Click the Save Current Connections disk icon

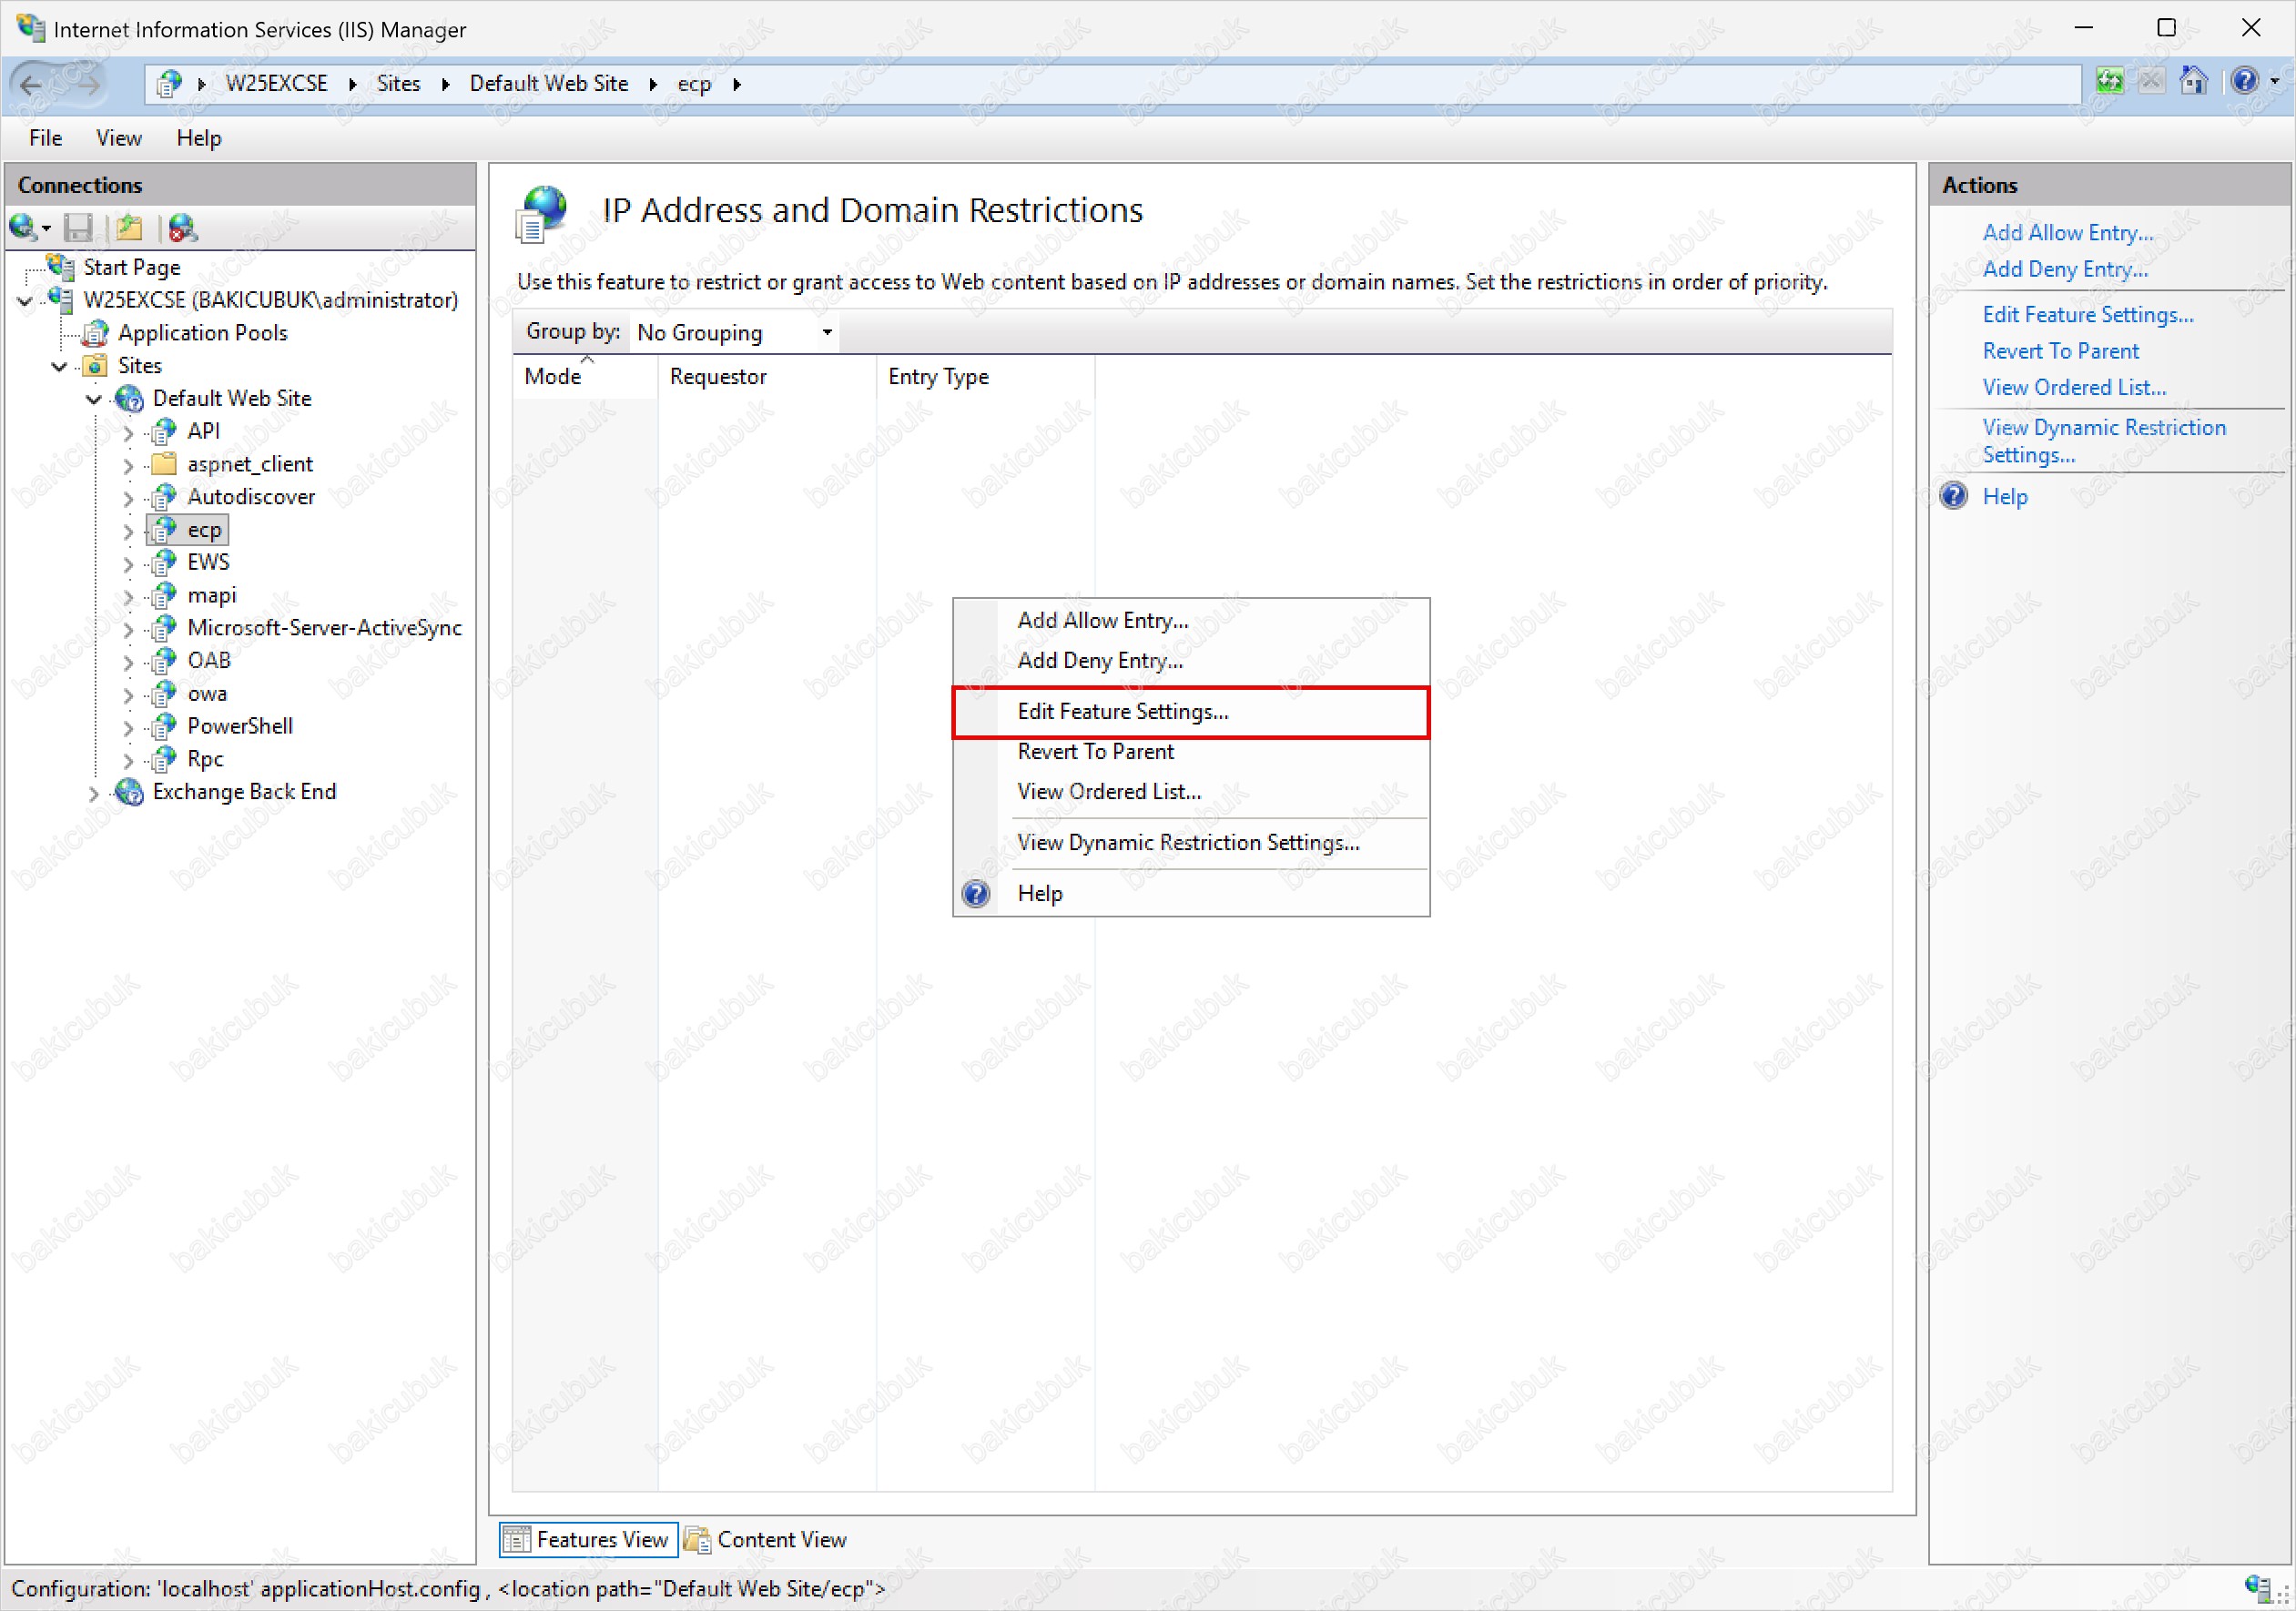(x=78, y=228)
